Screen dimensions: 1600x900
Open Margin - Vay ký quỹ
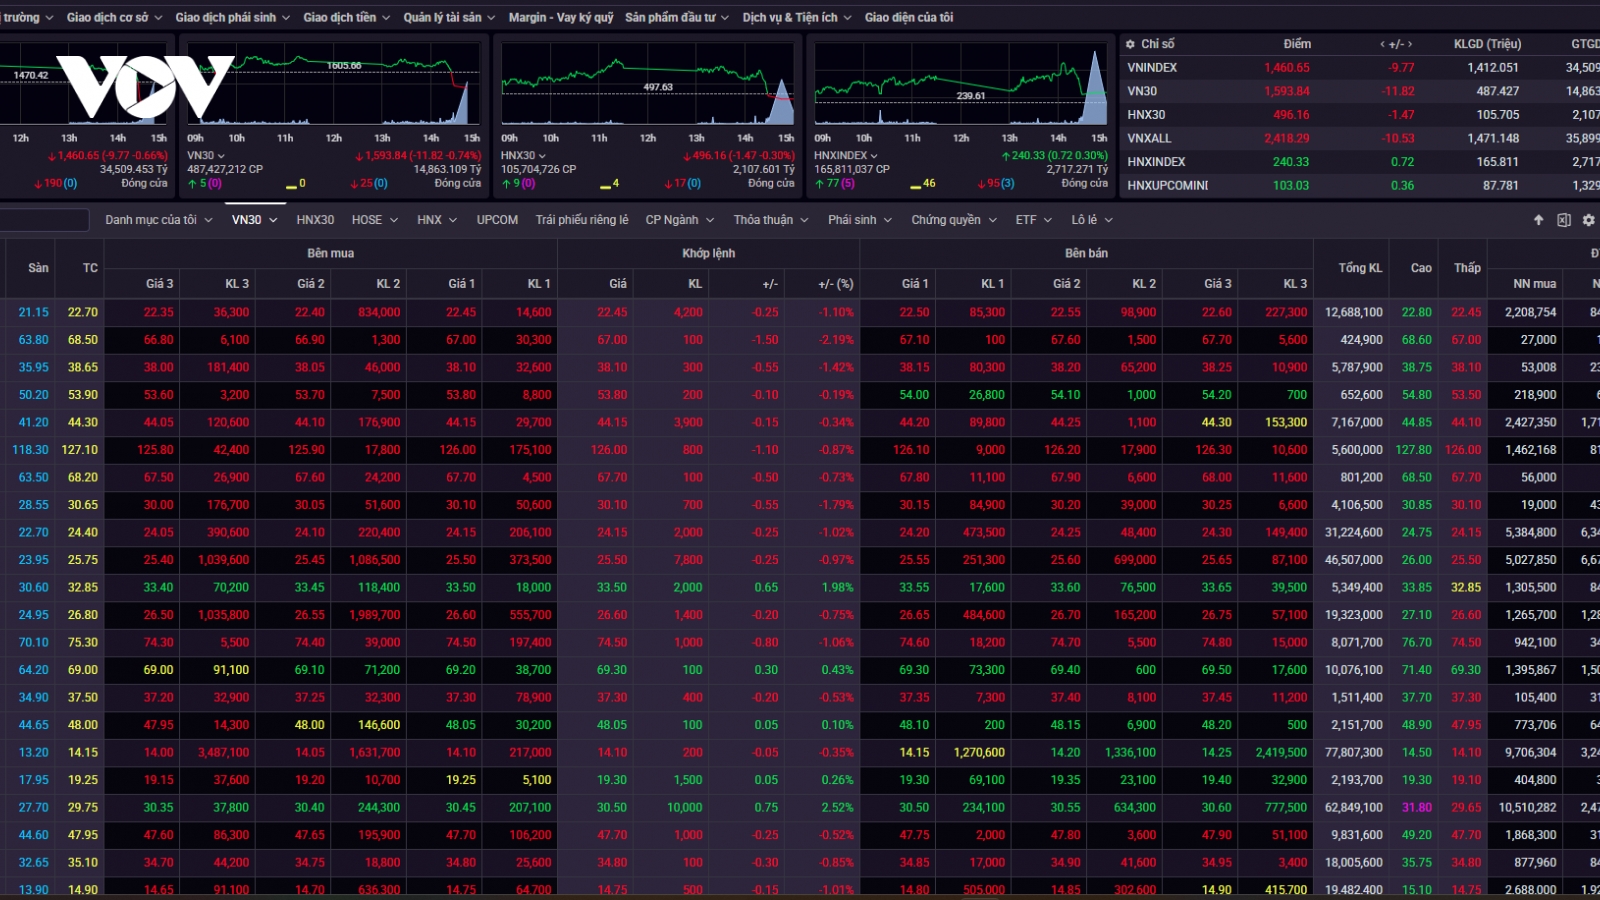[x=561, y=17]
